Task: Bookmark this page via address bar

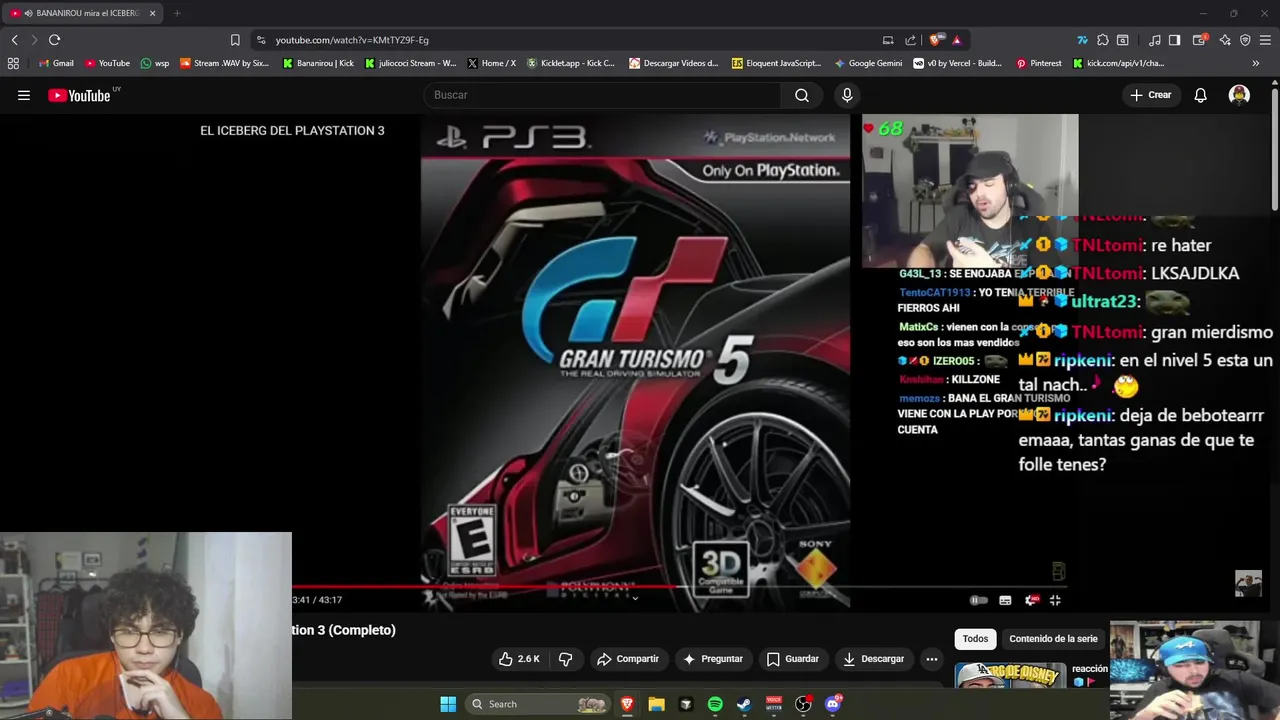Action: pos(235,40)
